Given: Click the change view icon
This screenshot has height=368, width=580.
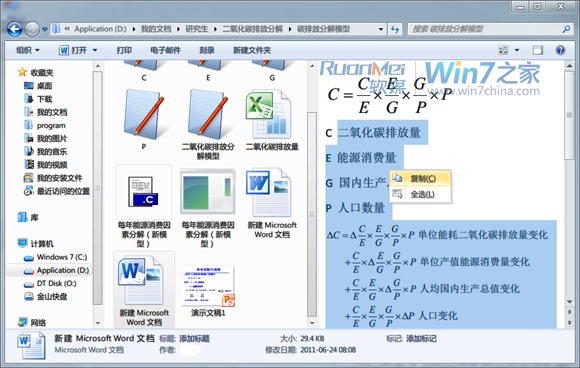Looking at the screenshot, I should coord(503,50).
